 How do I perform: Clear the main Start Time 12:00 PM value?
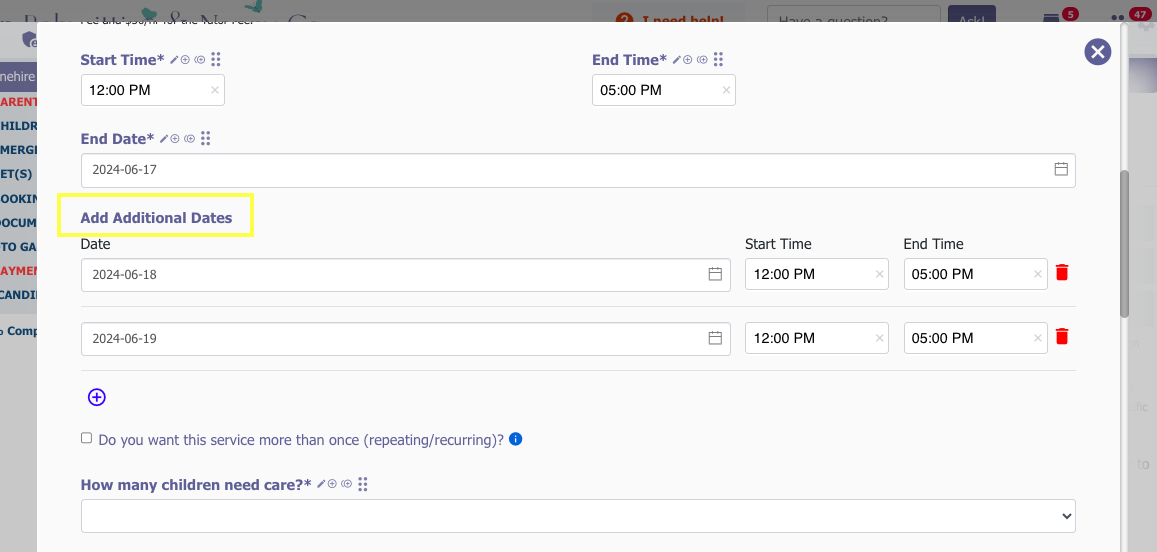point(214,90)
